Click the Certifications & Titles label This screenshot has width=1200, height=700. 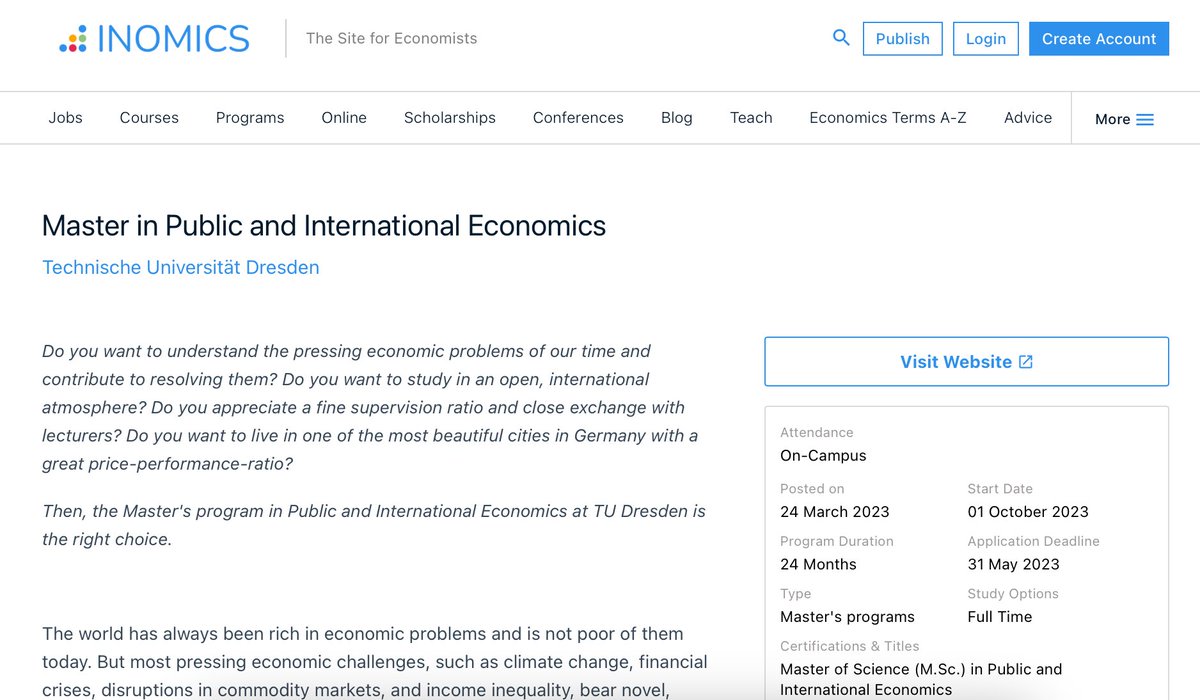[x=849, y=646]
